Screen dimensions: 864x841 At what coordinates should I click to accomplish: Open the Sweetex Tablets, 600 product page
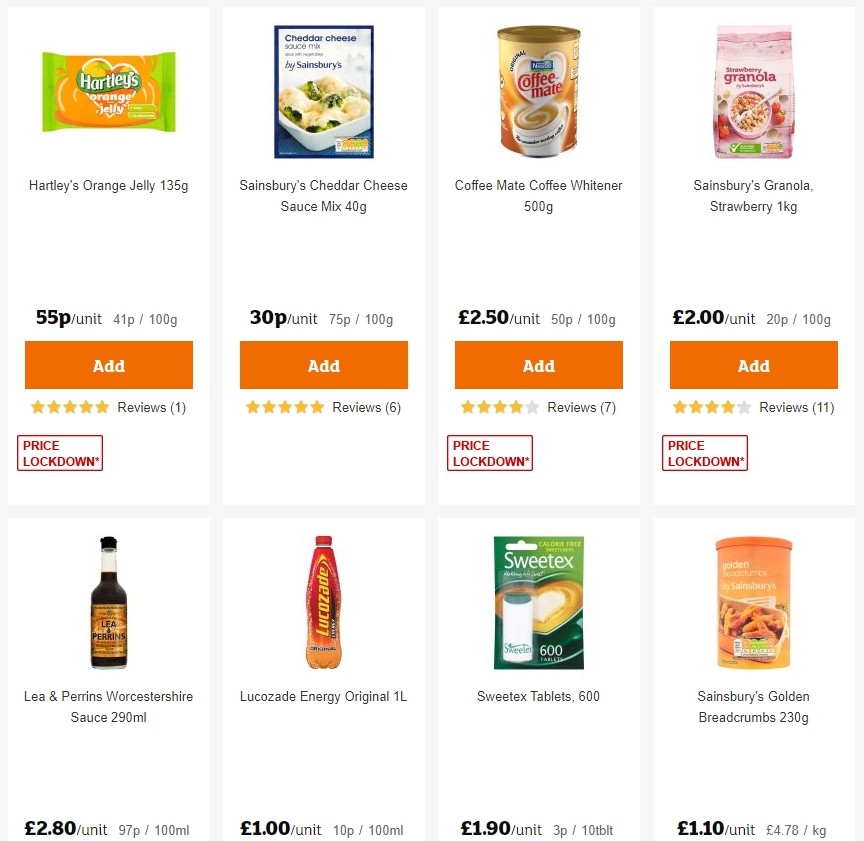538,696
